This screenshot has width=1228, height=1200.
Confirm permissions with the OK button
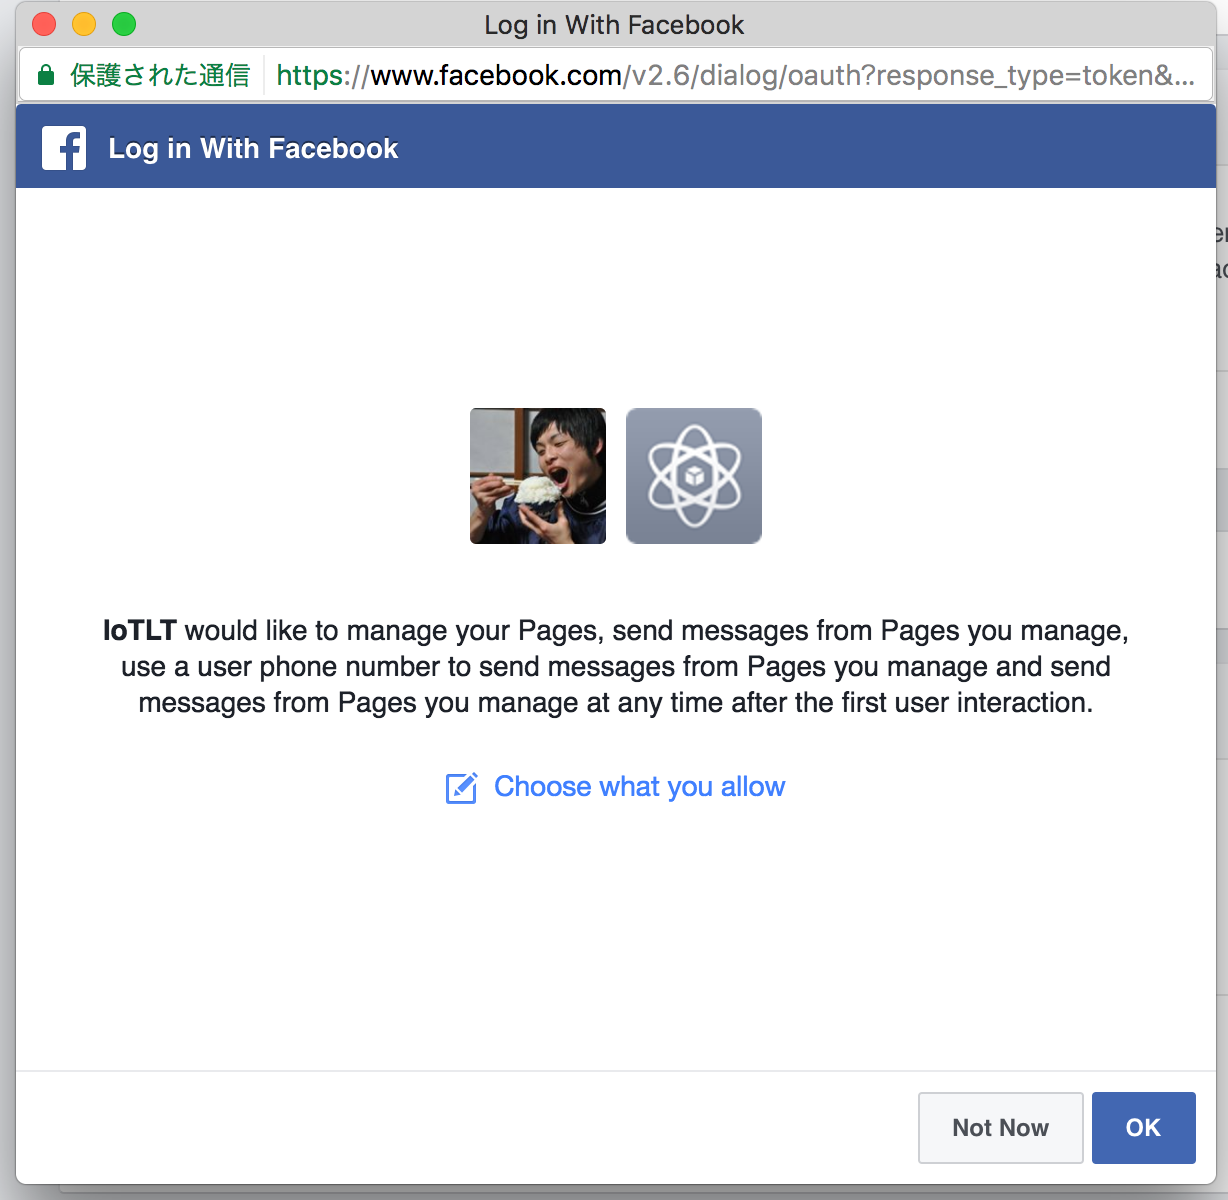(1144, 1128)
